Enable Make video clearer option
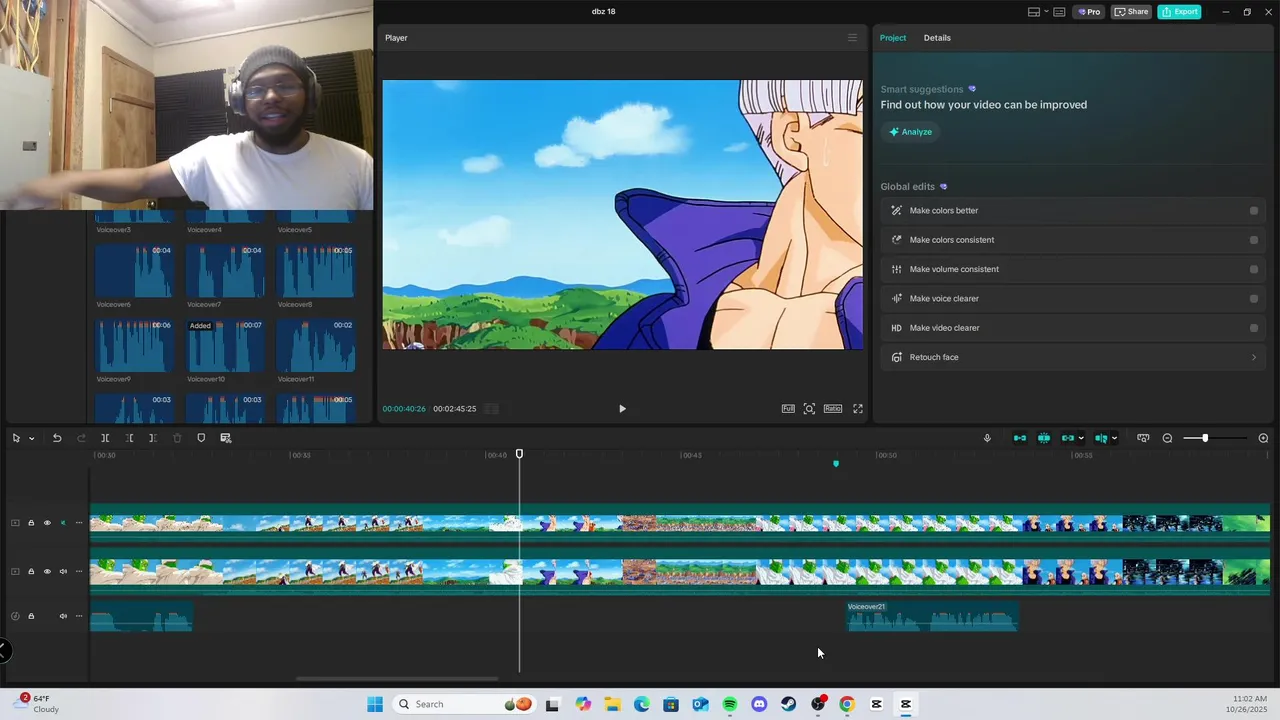Screen dimensions: 1280x720 coord(1253,328)
